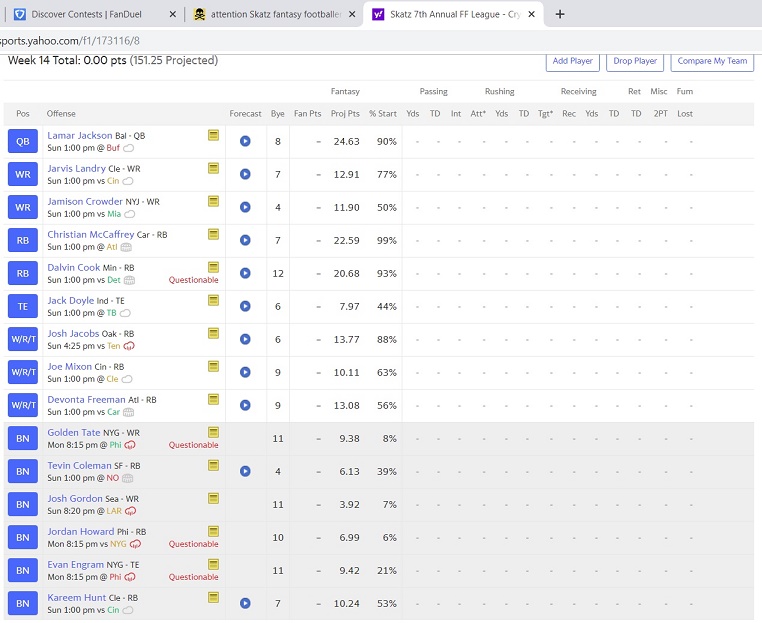This screenshot has width=762, height=623.
Task: Open Jamison Crowder's player notes icon
Action: pos(213,201)
